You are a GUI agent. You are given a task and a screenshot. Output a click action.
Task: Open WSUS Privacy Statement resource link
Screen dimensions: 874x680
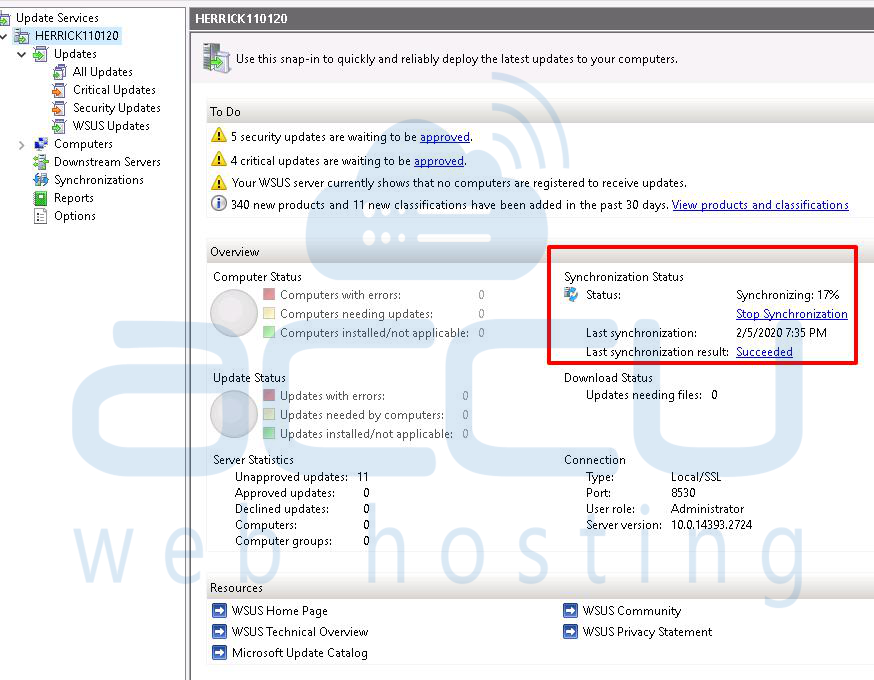click(x=647, y=632)
